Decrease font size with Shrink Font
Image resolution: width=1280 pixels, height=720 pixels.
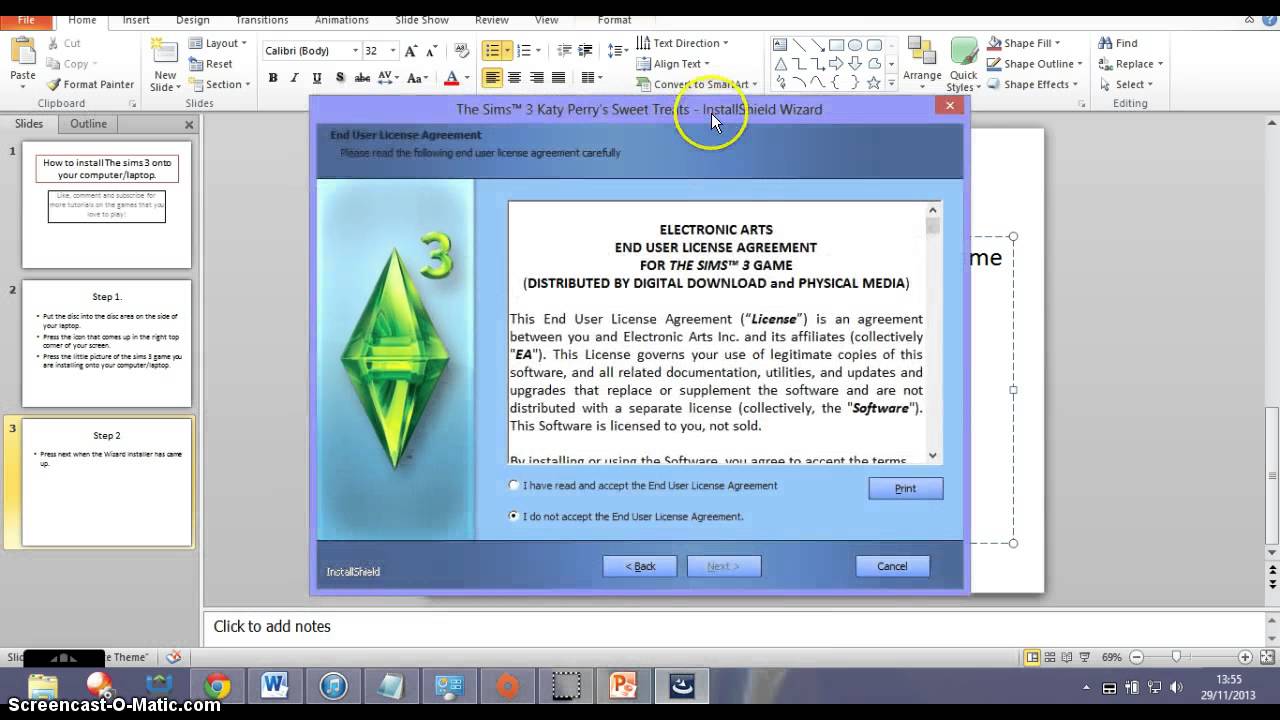[x=433, y=50]
